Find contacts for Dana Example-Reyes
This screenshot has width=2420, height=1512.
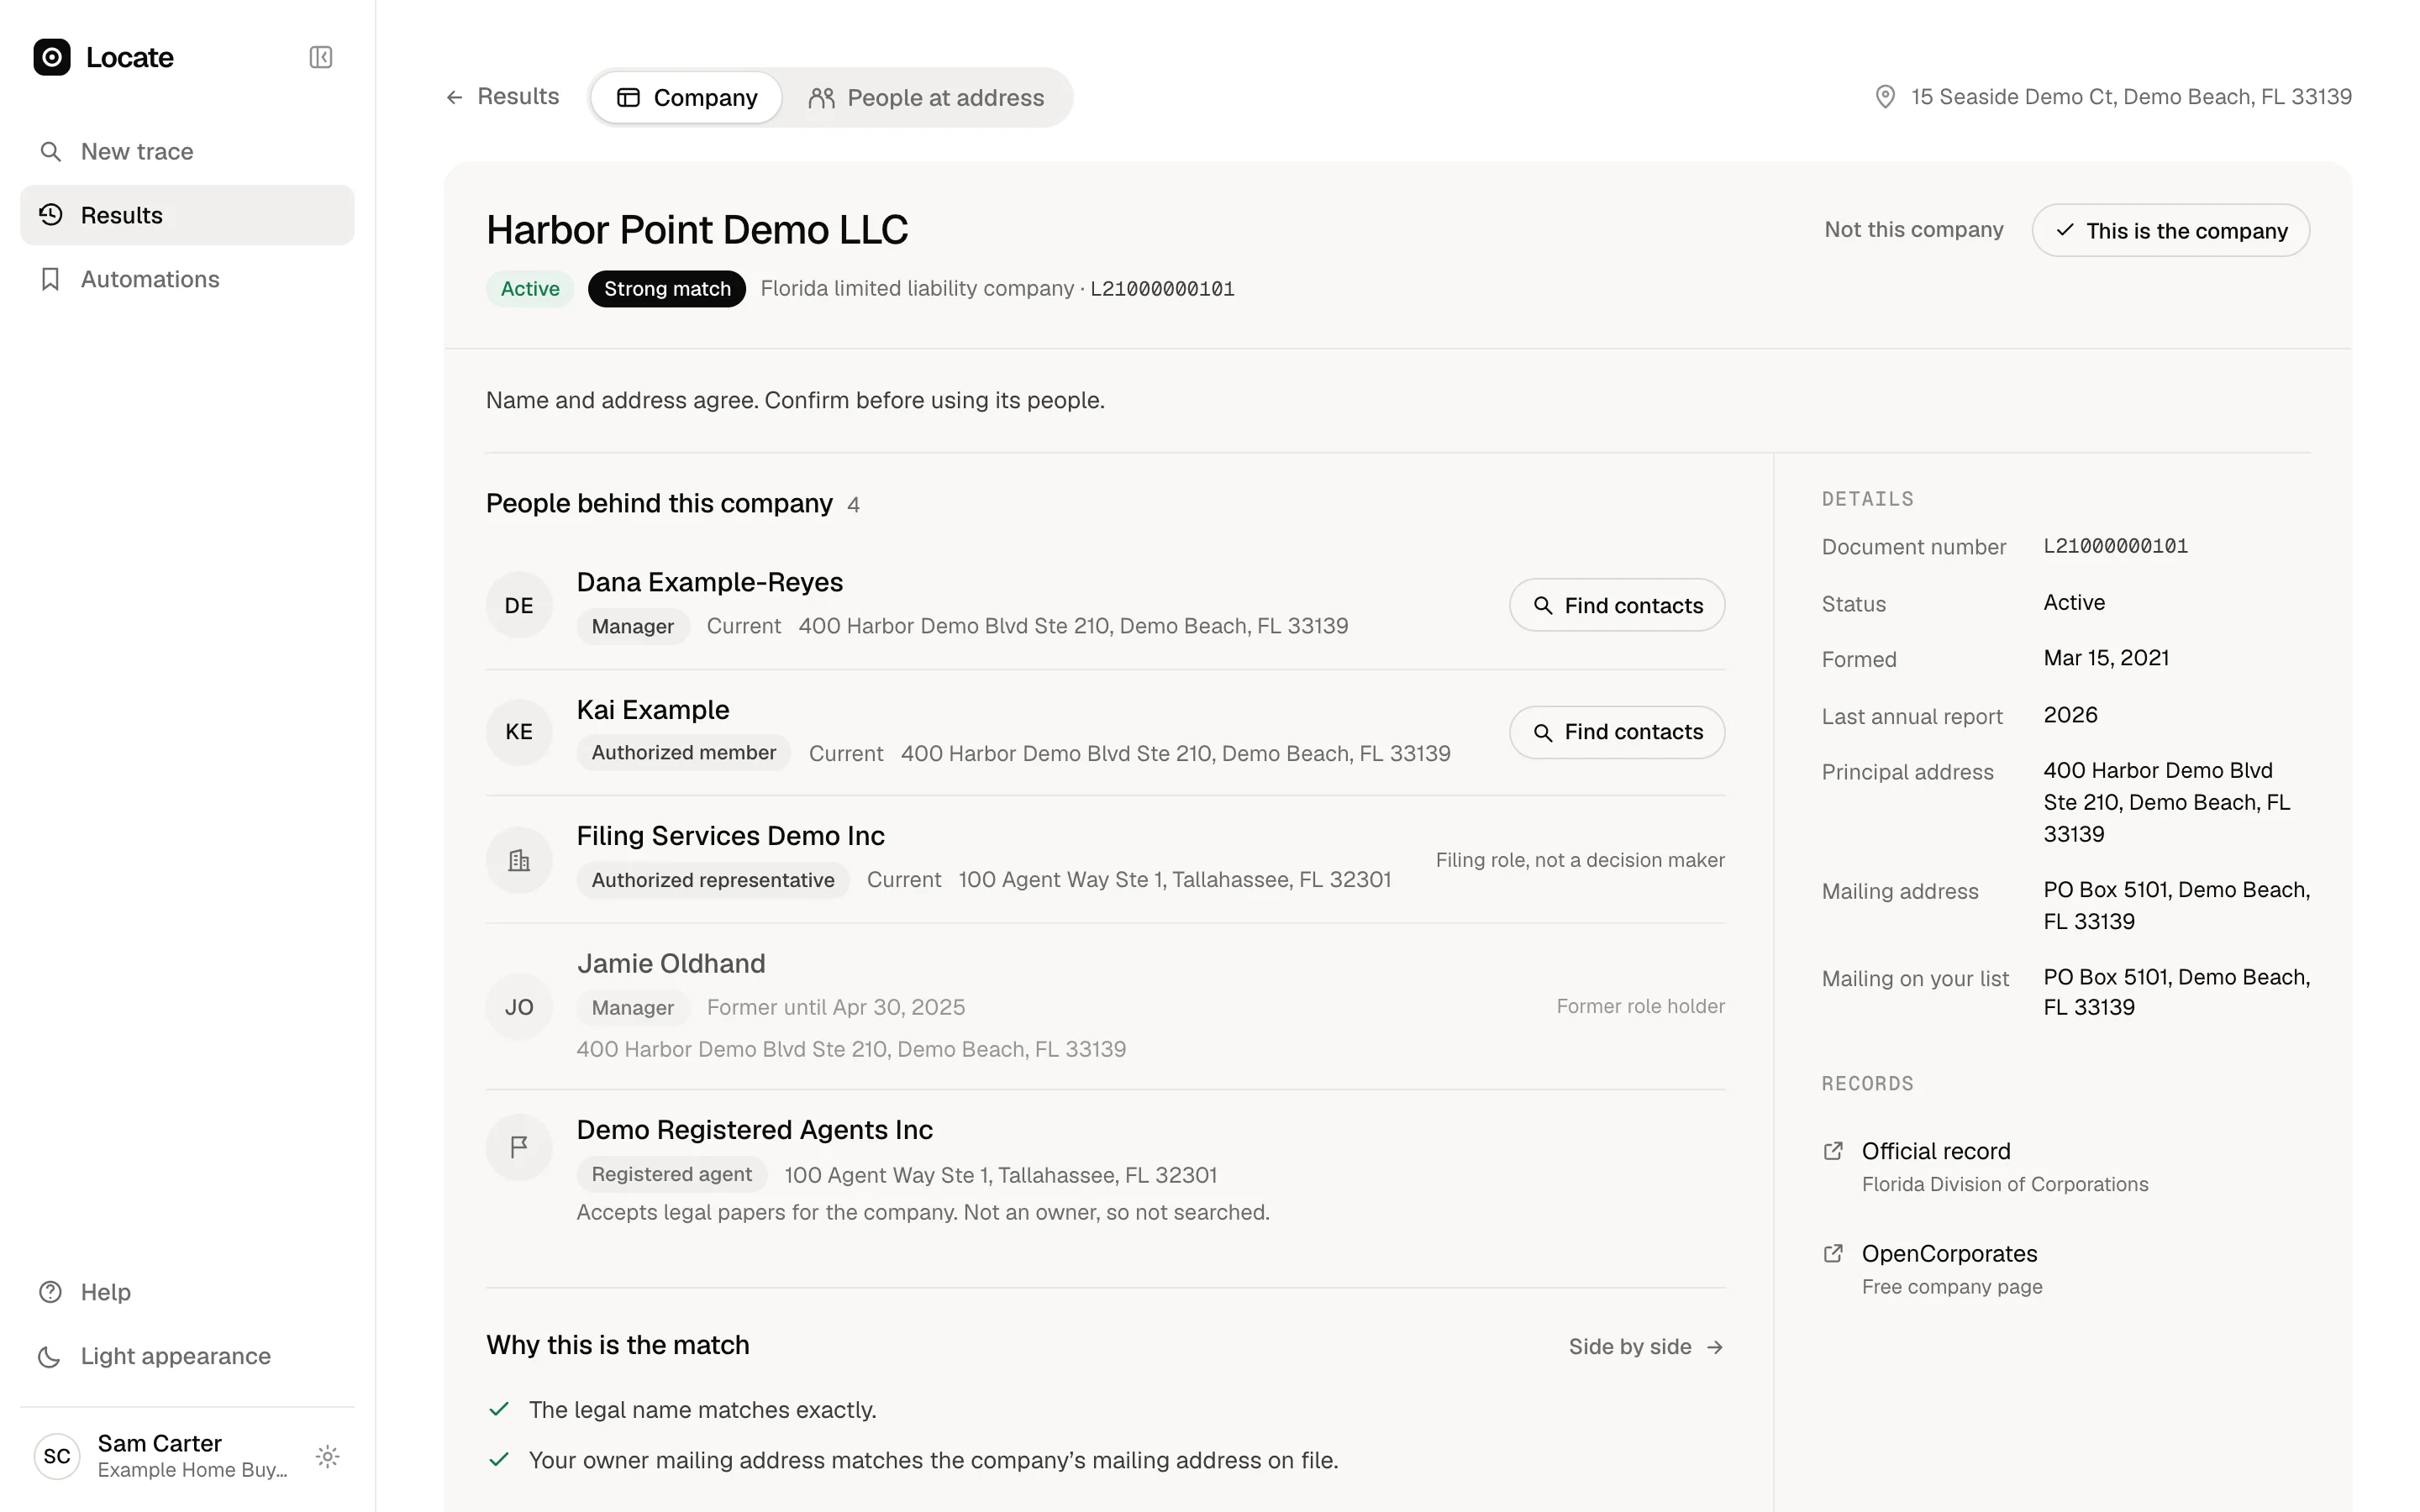point(1617,605)
